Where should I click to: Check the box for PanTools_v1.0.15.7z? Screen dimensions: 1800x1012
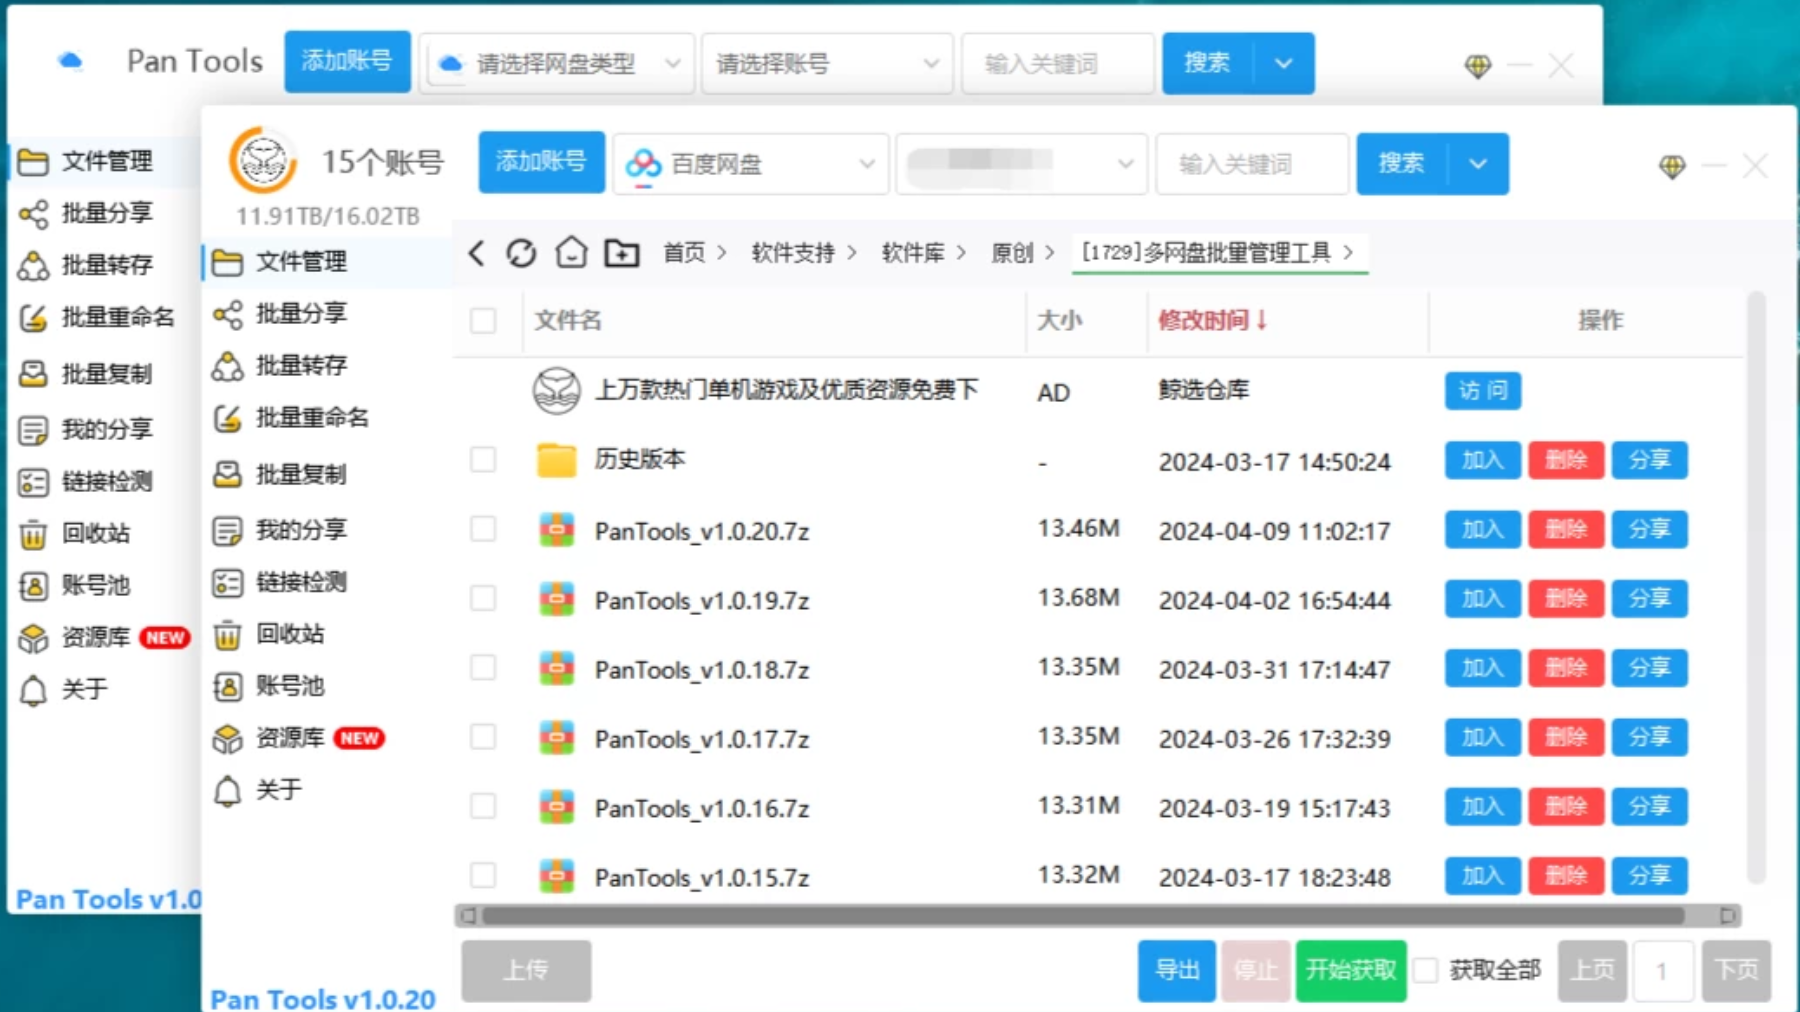click(483, 875)
